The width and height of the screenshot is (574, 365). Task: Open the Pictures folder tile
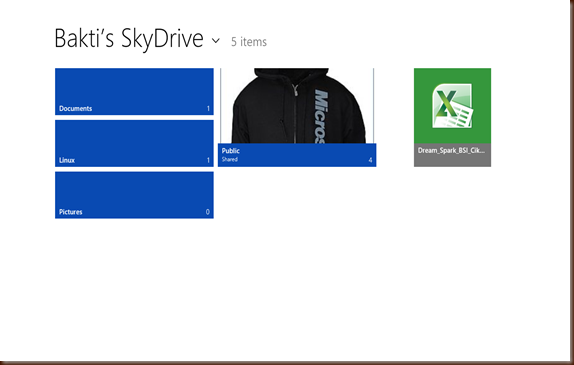[x=134, y=195]
